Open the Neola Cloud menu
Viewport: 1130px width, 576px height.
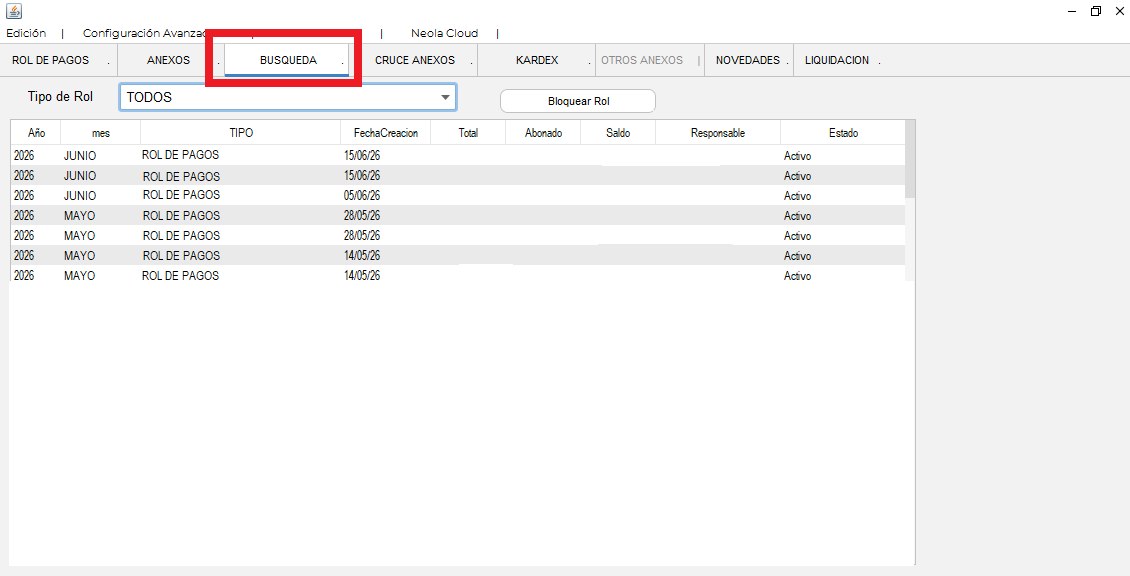pos(444,33)
